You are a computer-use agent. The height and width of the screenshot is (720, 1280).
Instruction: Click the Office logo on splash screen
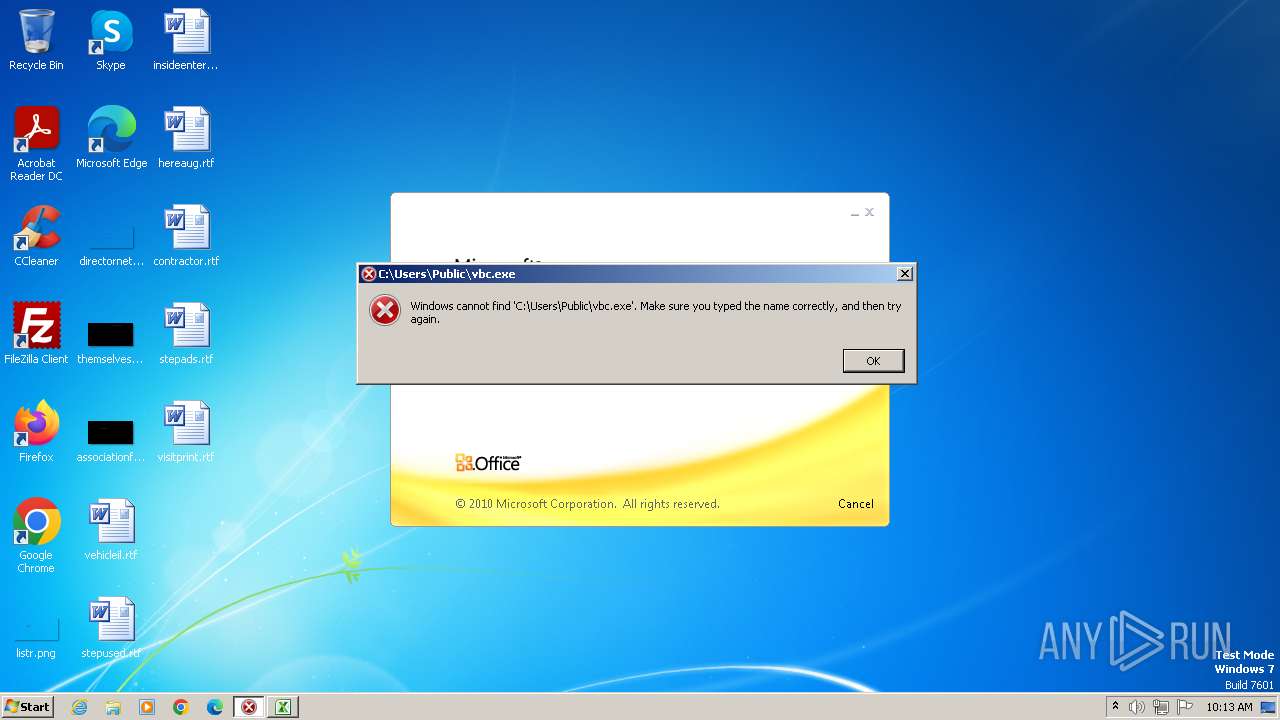tap(488, 463)
